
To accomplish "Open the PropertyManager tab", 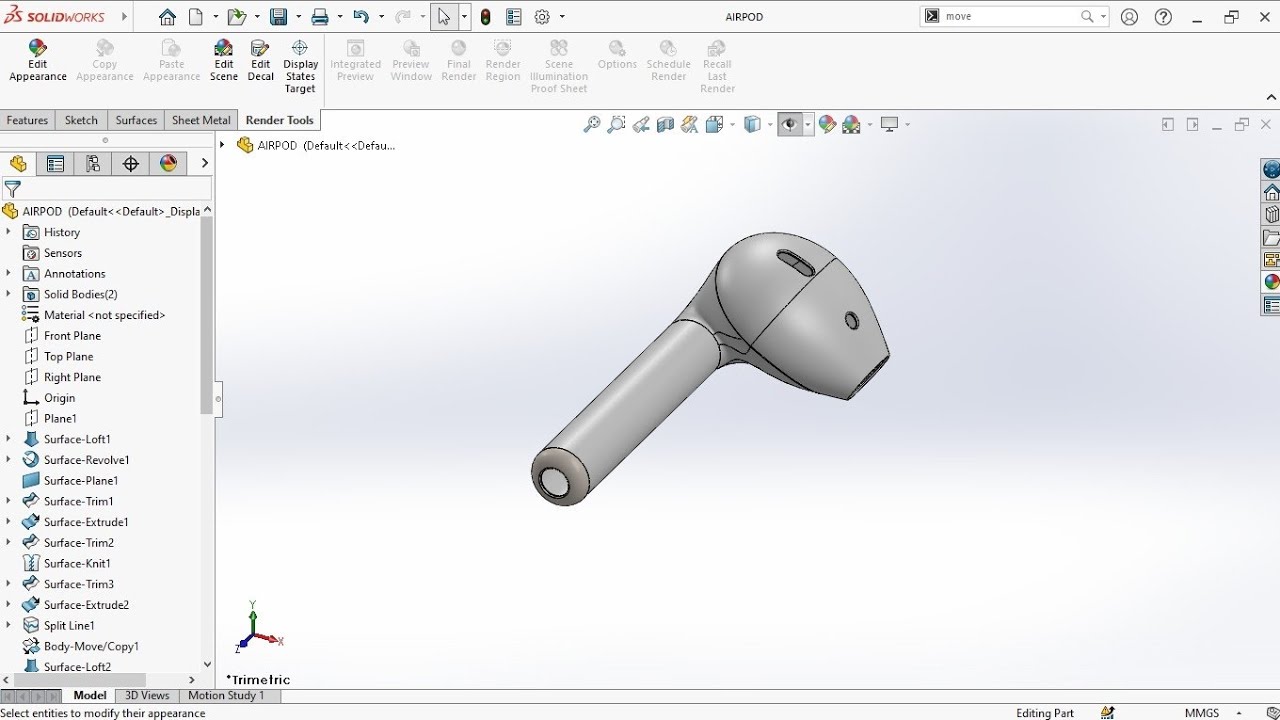I will [56, 164].
